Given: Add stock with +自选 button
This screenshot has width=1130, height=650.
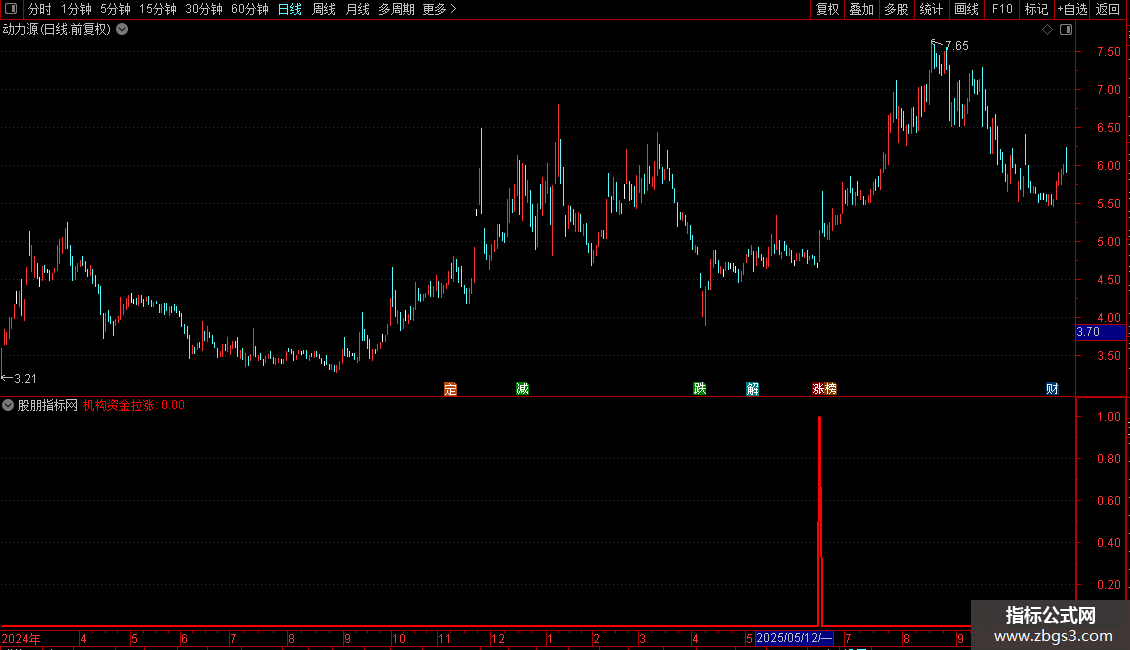Looking at the screenshot, I should click(x=1072, y=9).
